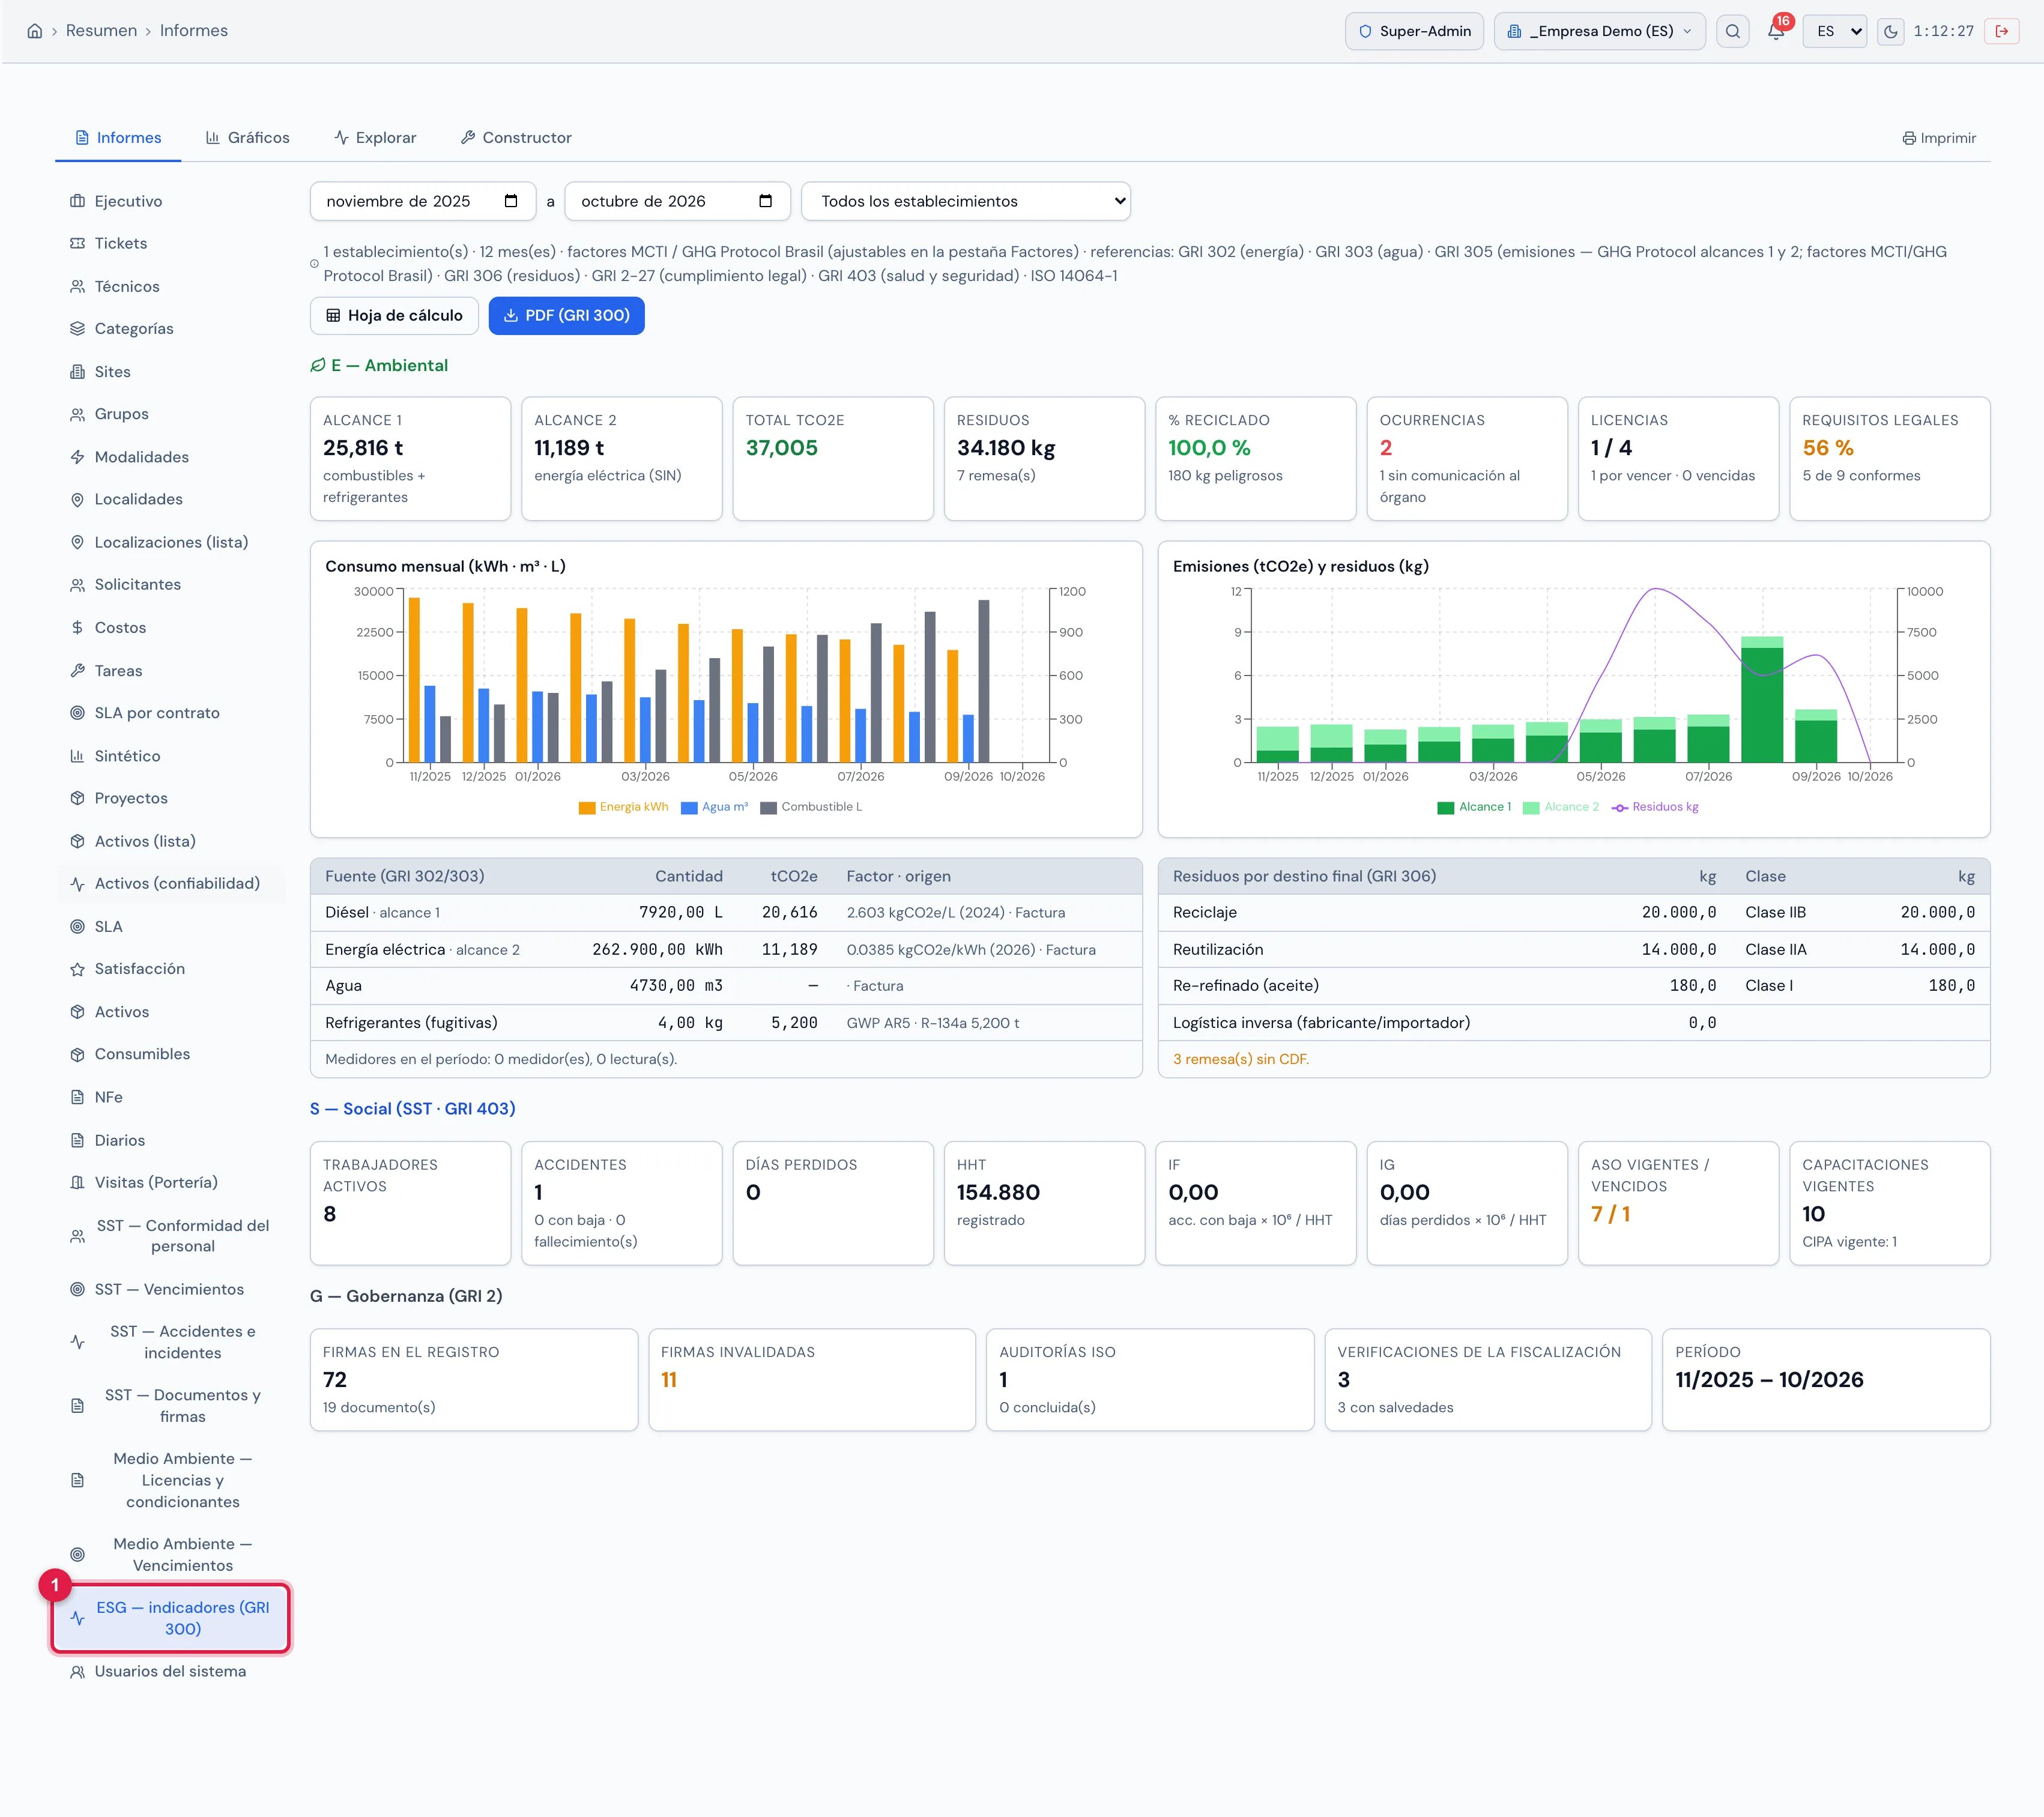The height and width of the screenshot is (1817, 2044).
Task: Open the search magnifier icon
Action: [x=1733, y=31]
